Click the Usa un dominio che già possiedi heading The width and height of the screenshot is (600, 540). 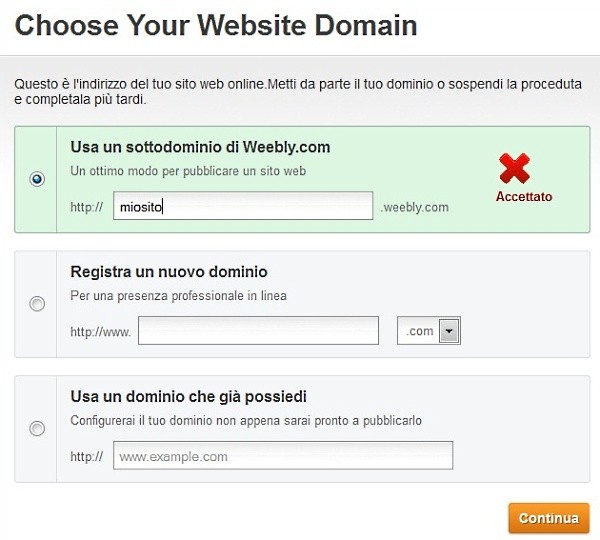(189, 396)
